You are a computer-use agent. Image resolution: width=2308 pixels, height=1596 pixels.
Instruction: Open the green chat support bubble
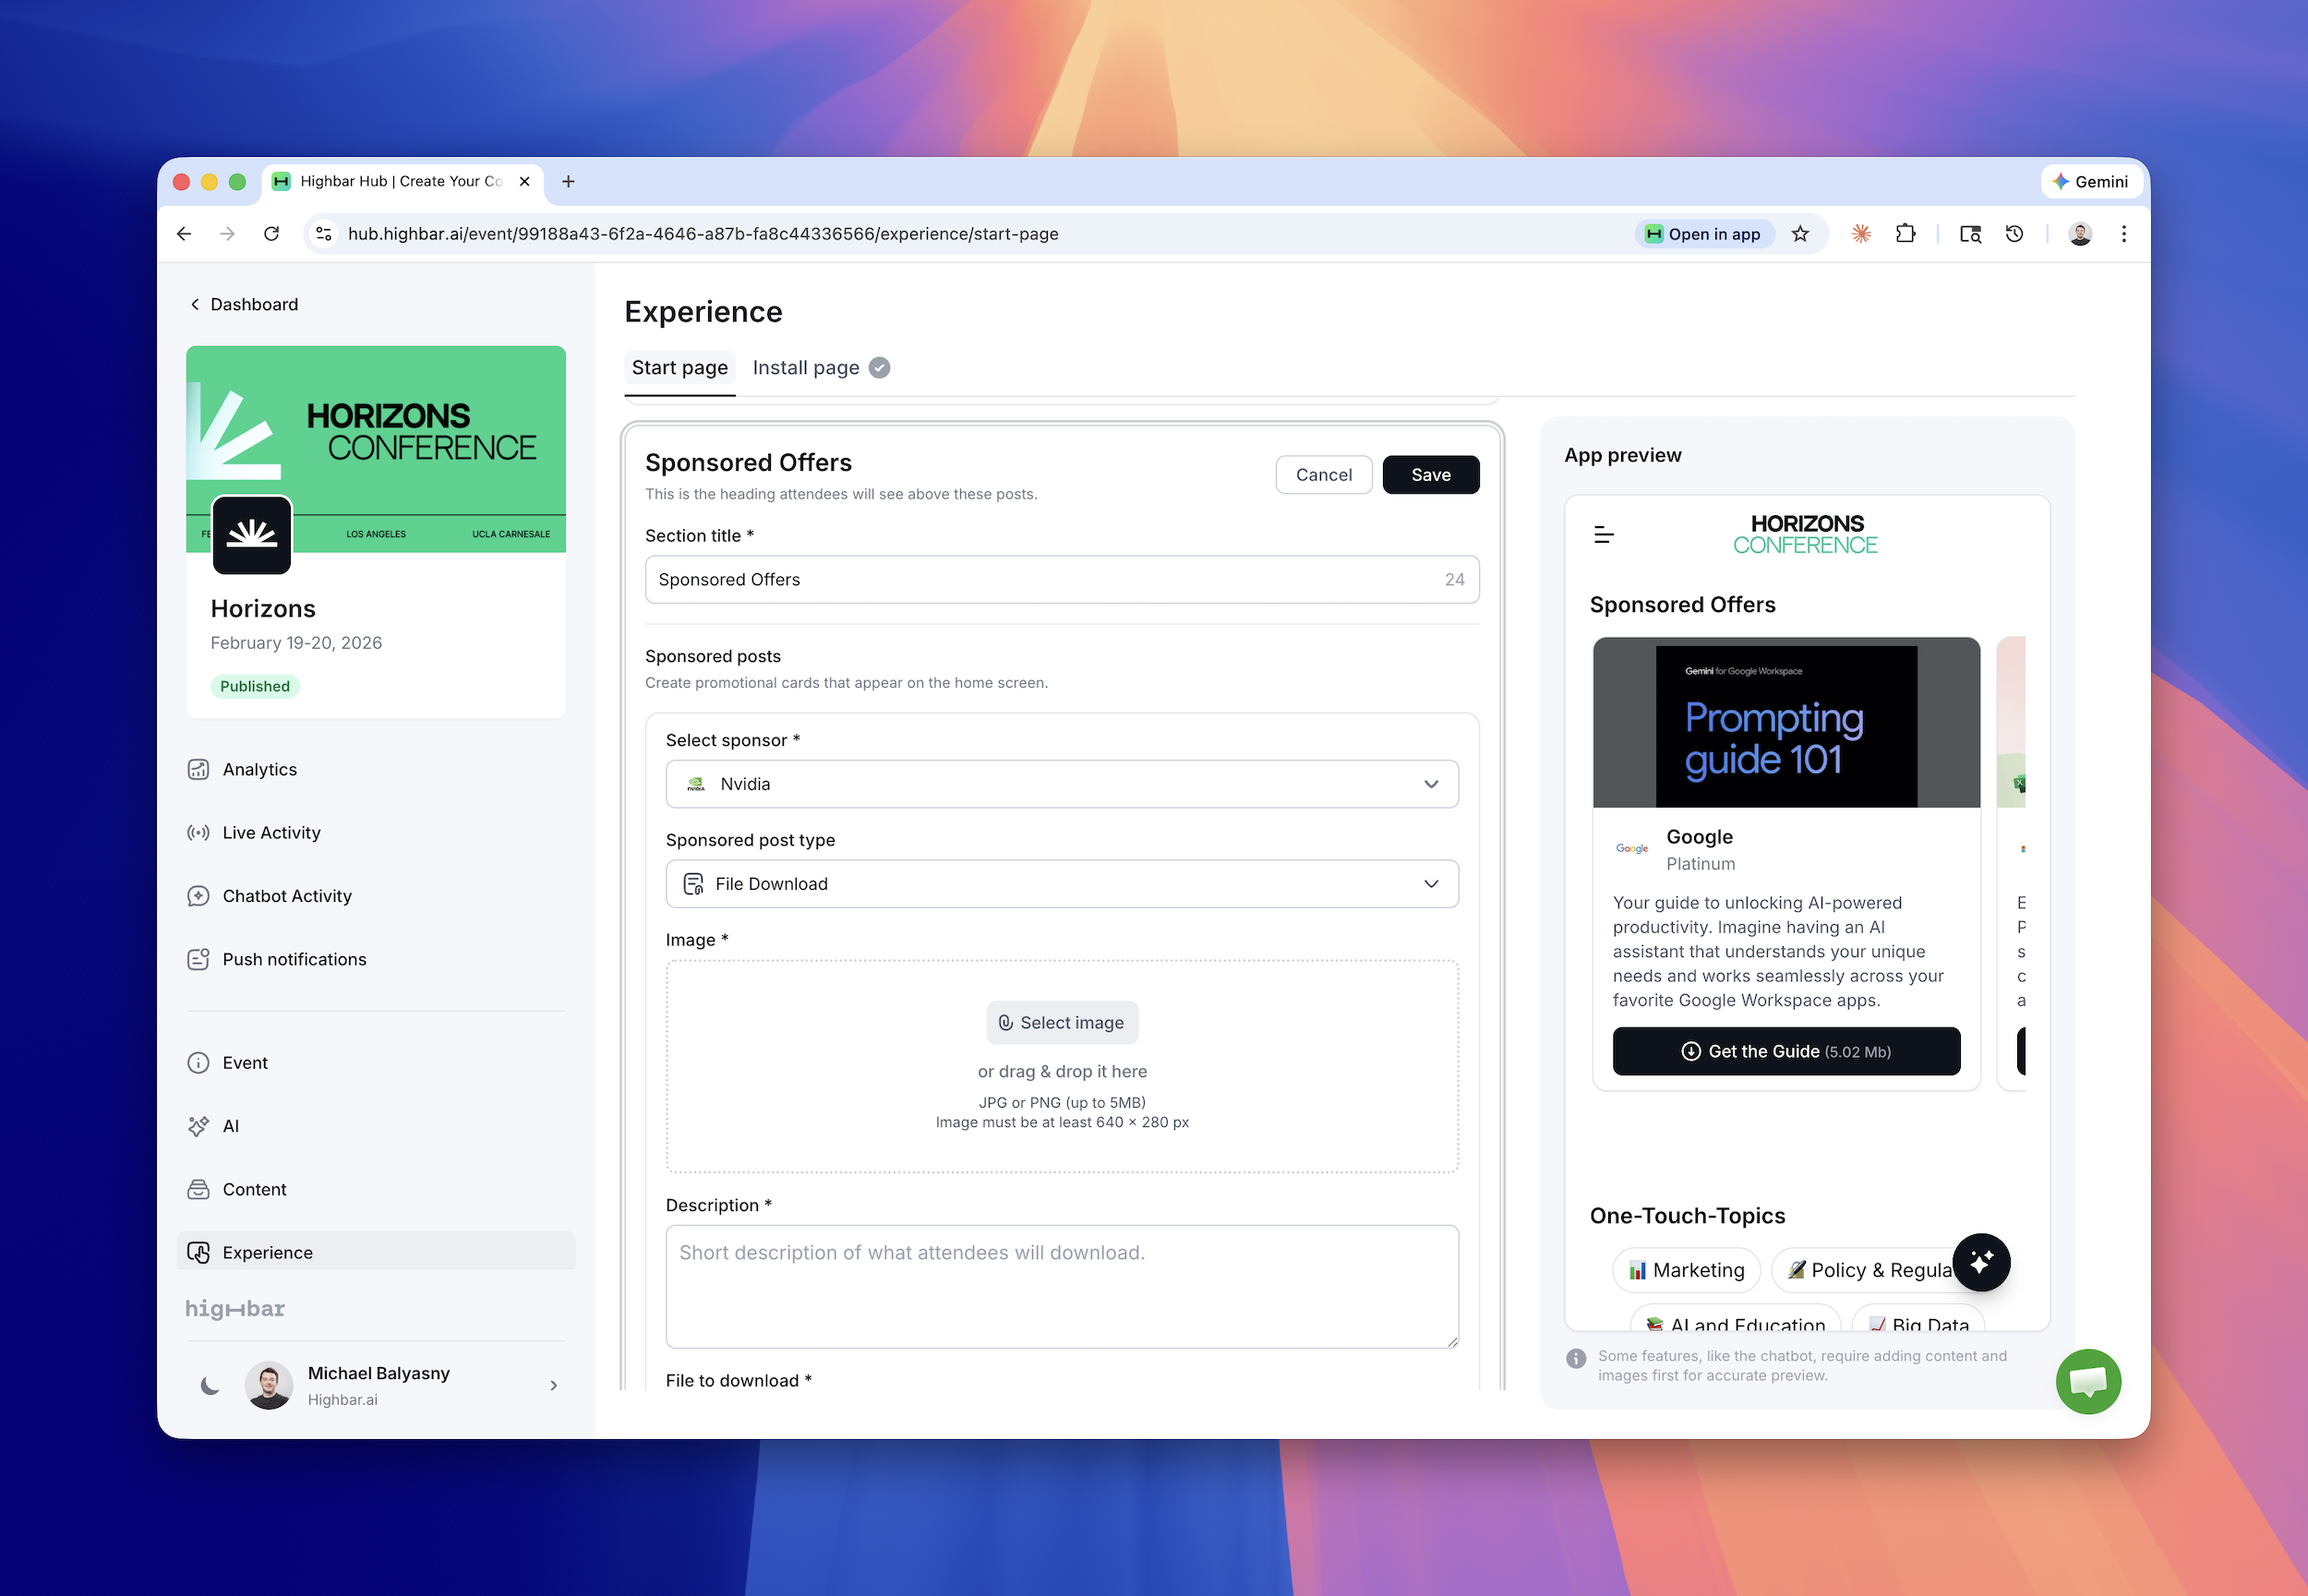[2088, 1381]
